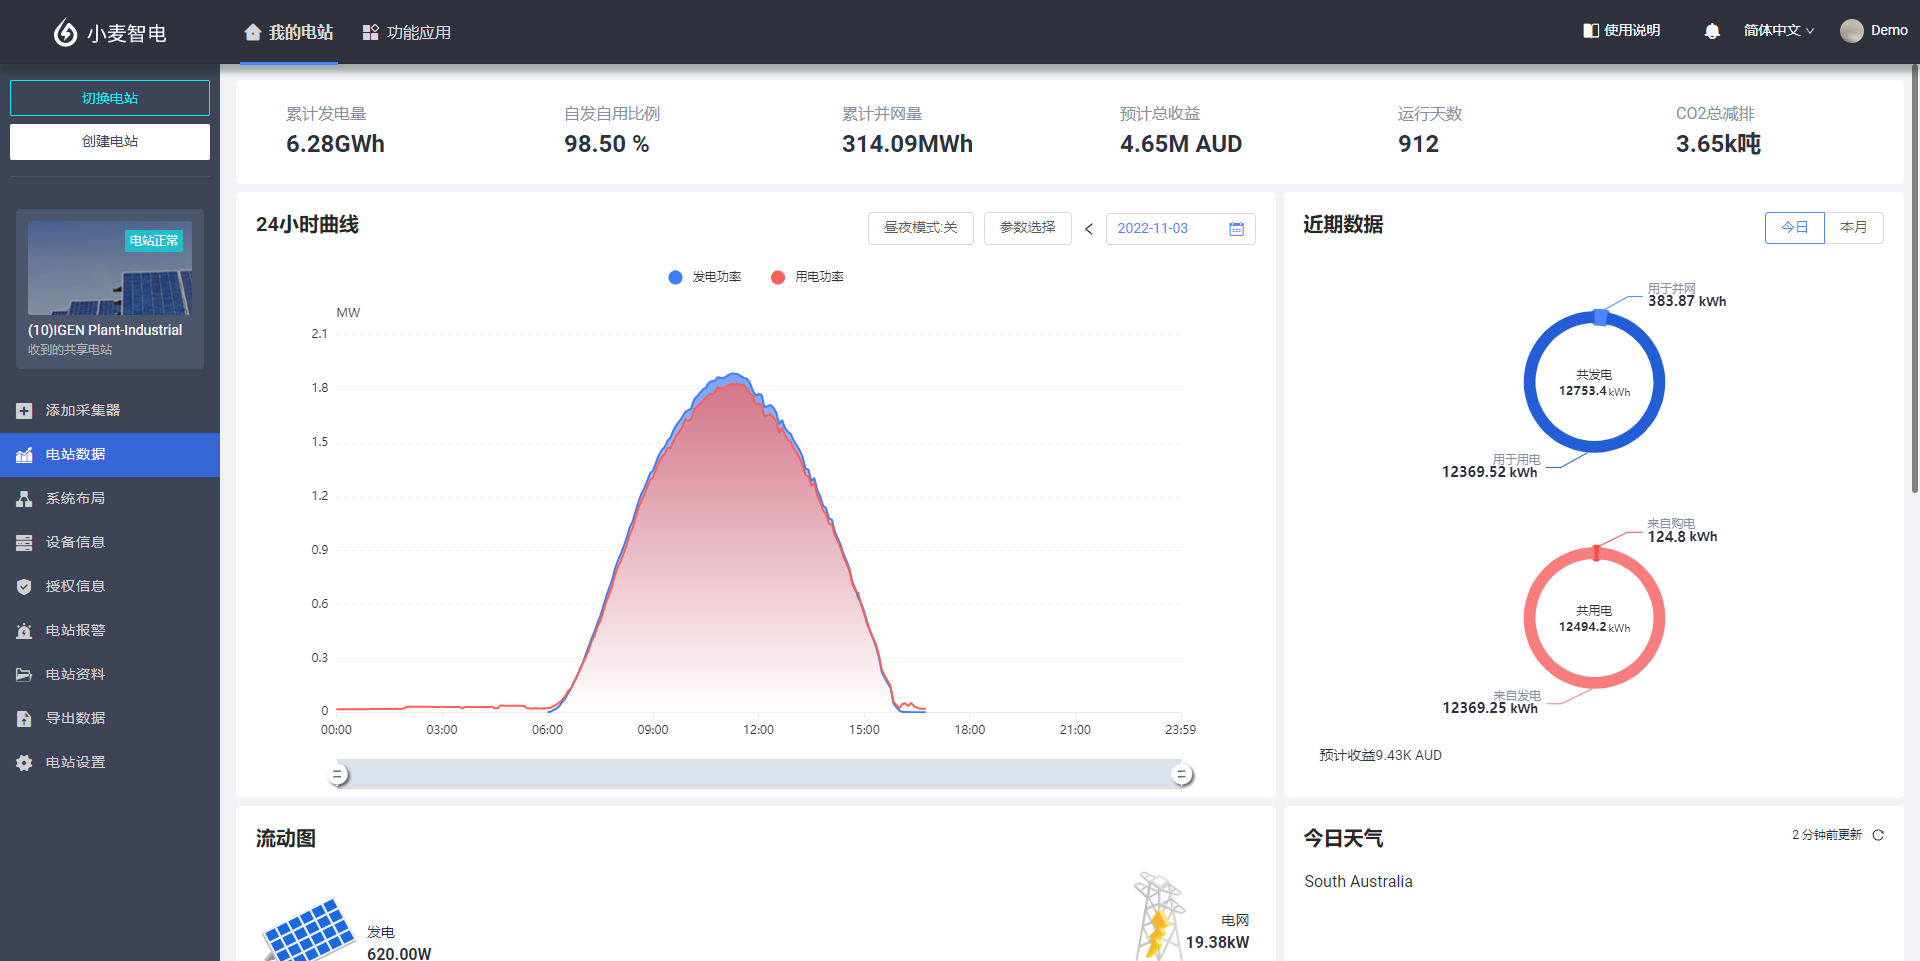The width and height of the screenshot is (1920, 961).
Task: Open 系统布局 via its sidebar icon
Action: pos(24,499)
